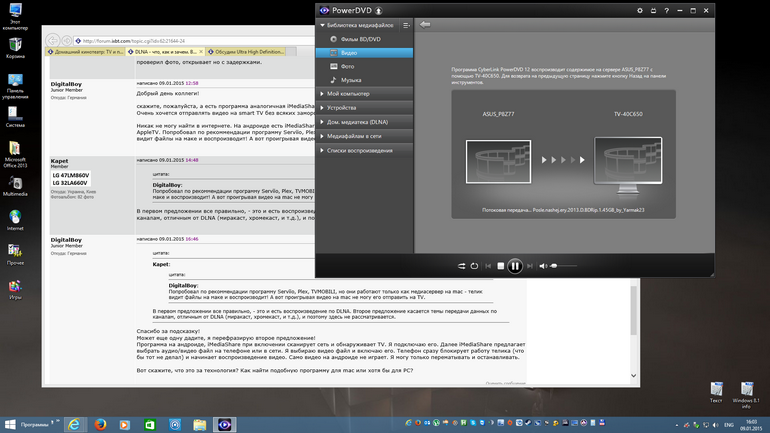Open File Explorer folder in taskbar
The height and width of the screenshot is (433, 770).
pos(199,425)
